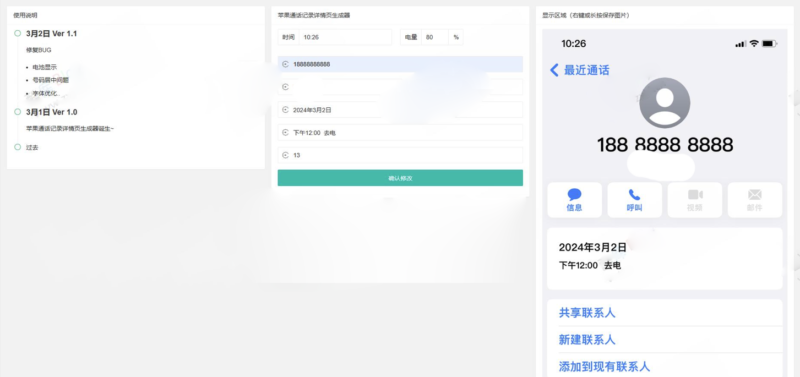Viewport: 800px width, 377px height.
Task: Click 苹果通话记录详情页生成器诞生~ text in the timeline
Action: pos(70,129)
